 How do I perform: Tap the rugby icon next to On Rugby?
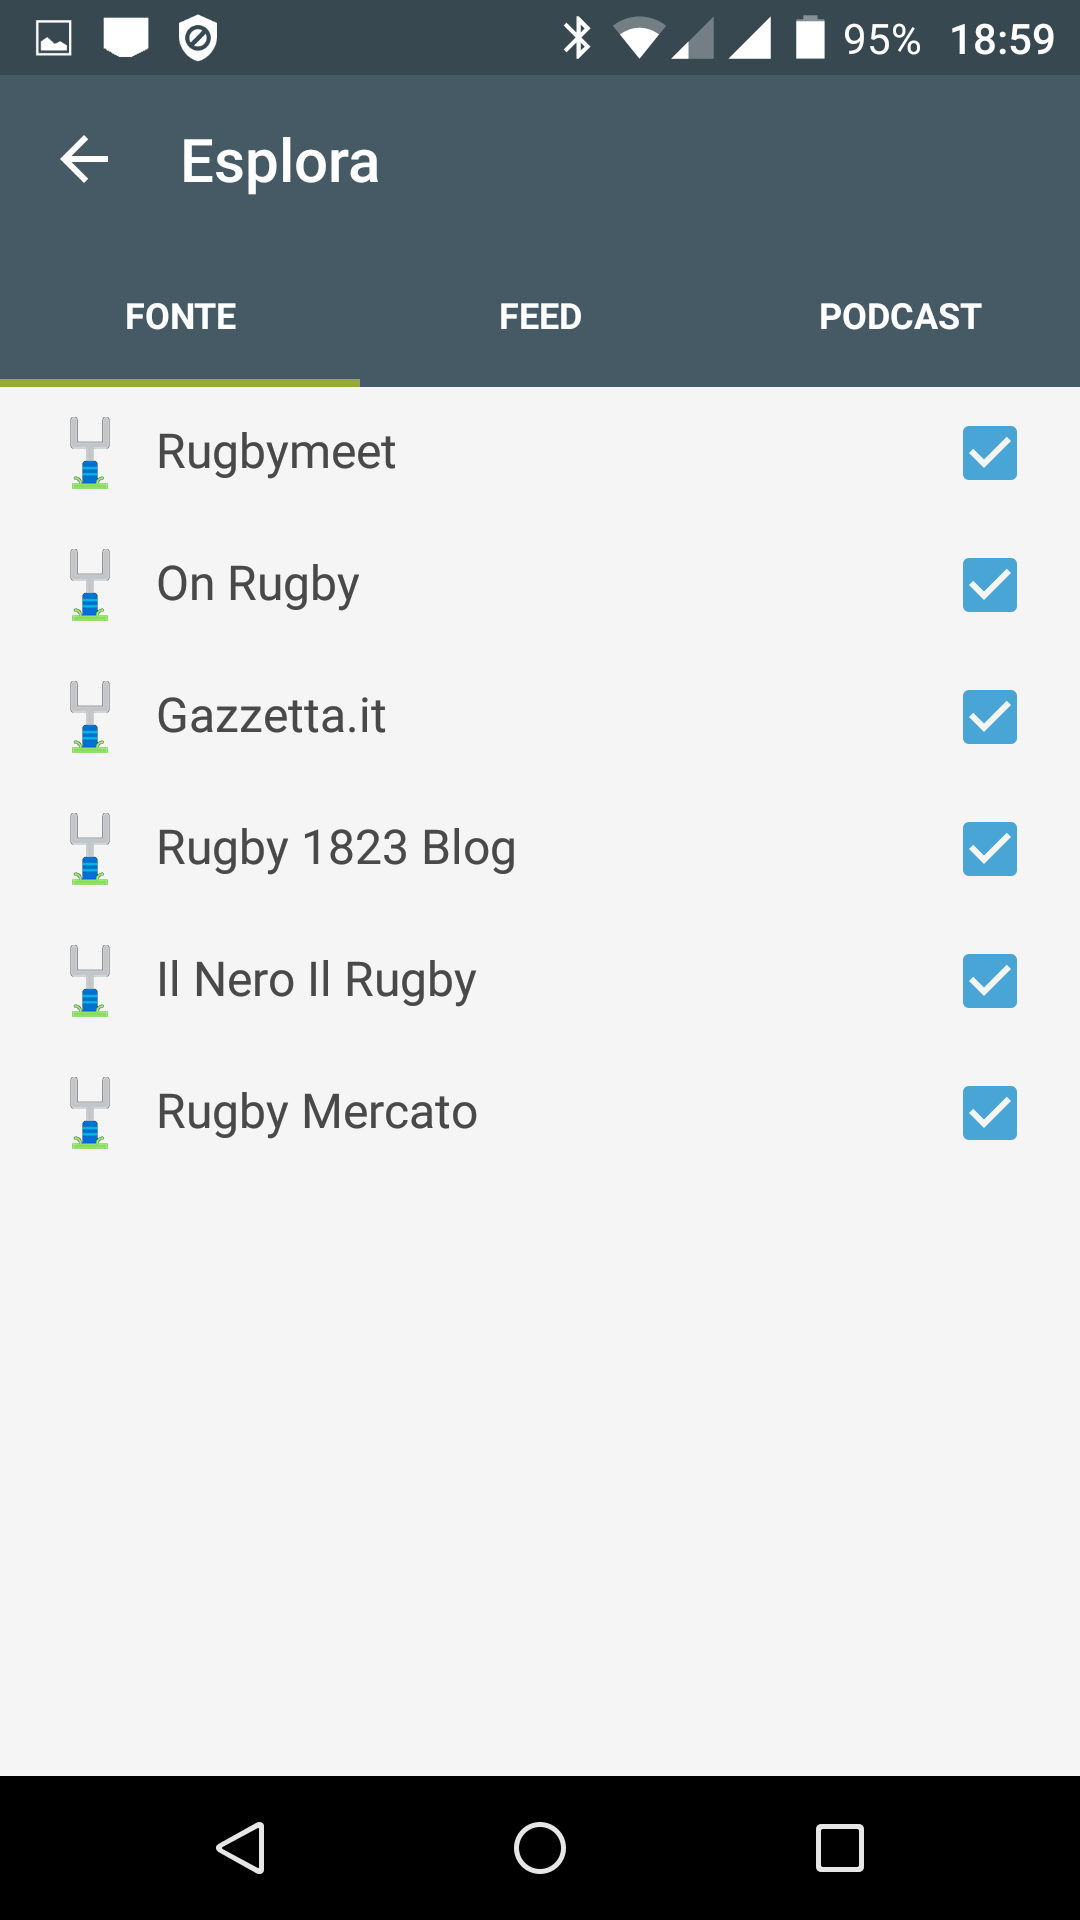tap(90, 585)
